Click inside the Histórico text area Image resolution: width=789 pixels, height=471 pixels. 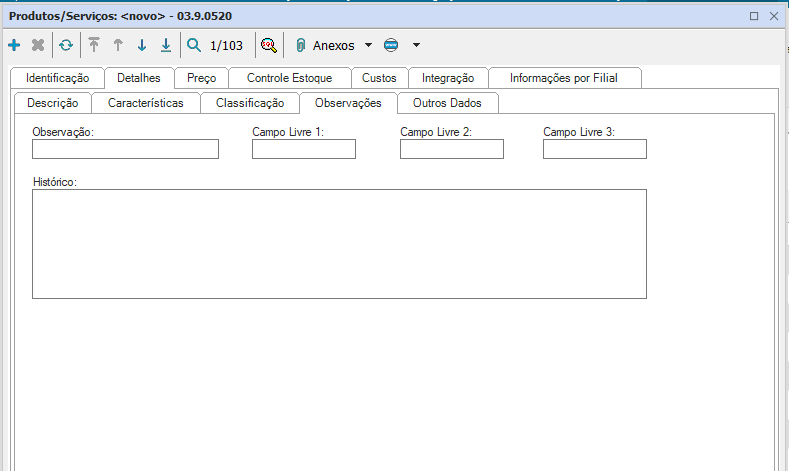point(339,243)
